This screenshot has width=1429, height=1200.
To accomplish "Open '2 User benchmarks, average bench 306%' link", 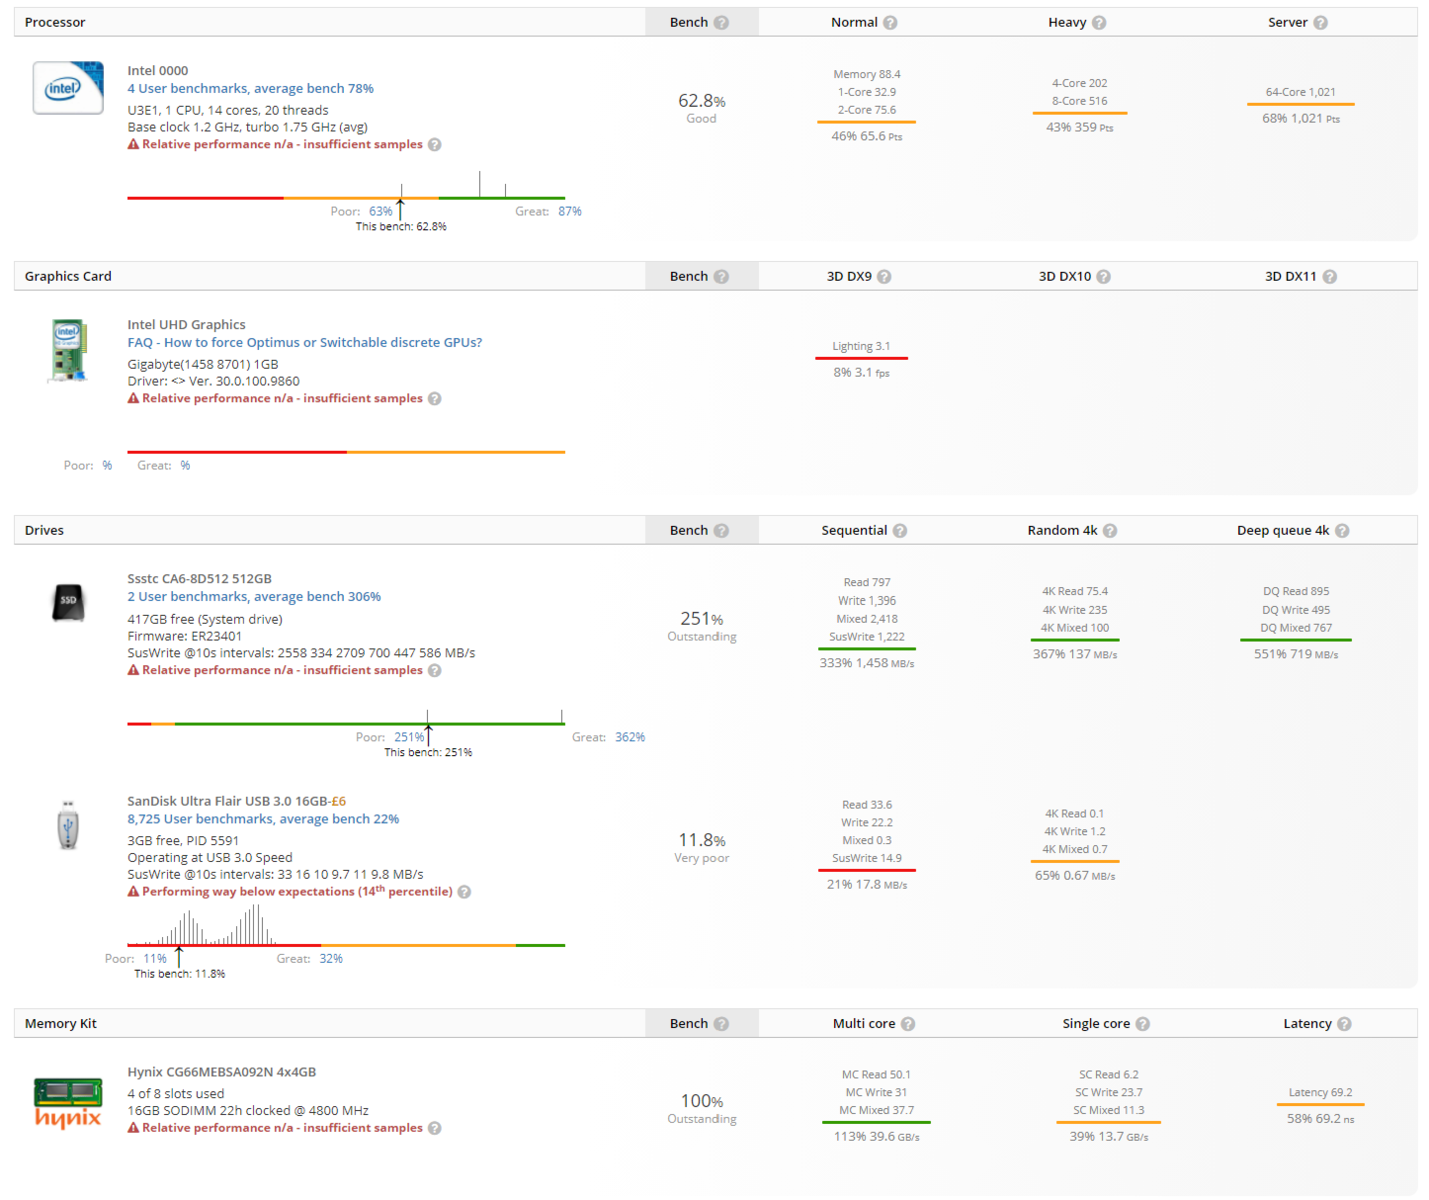I will point(254,597).
